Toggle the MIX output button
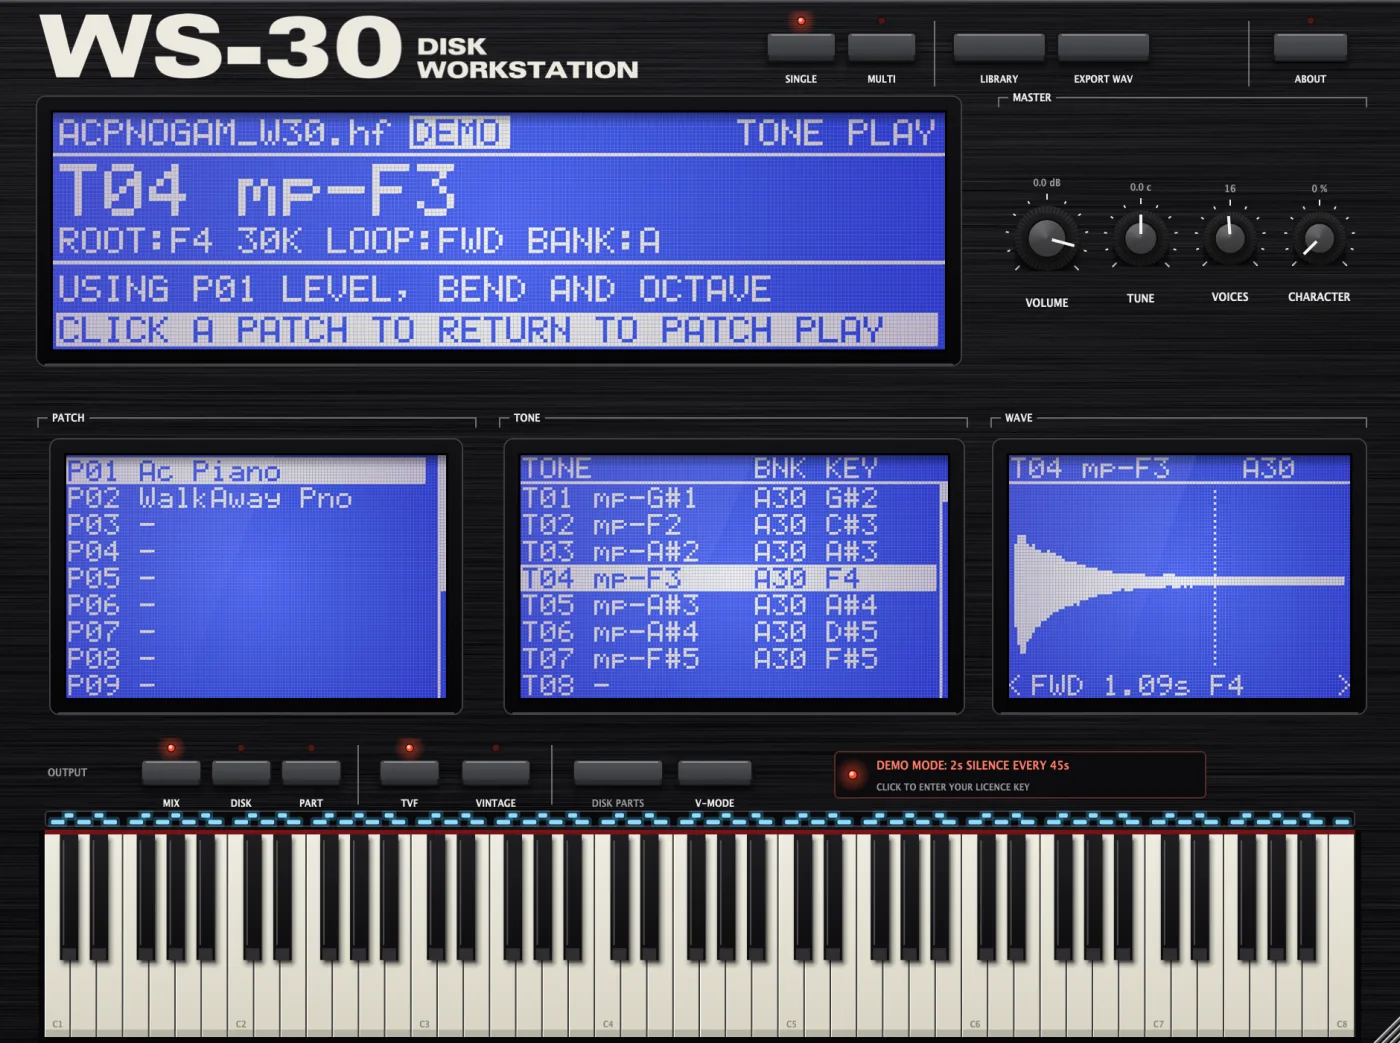Viewport: 1400px width, 1043px height. click(x=171, y=772)
